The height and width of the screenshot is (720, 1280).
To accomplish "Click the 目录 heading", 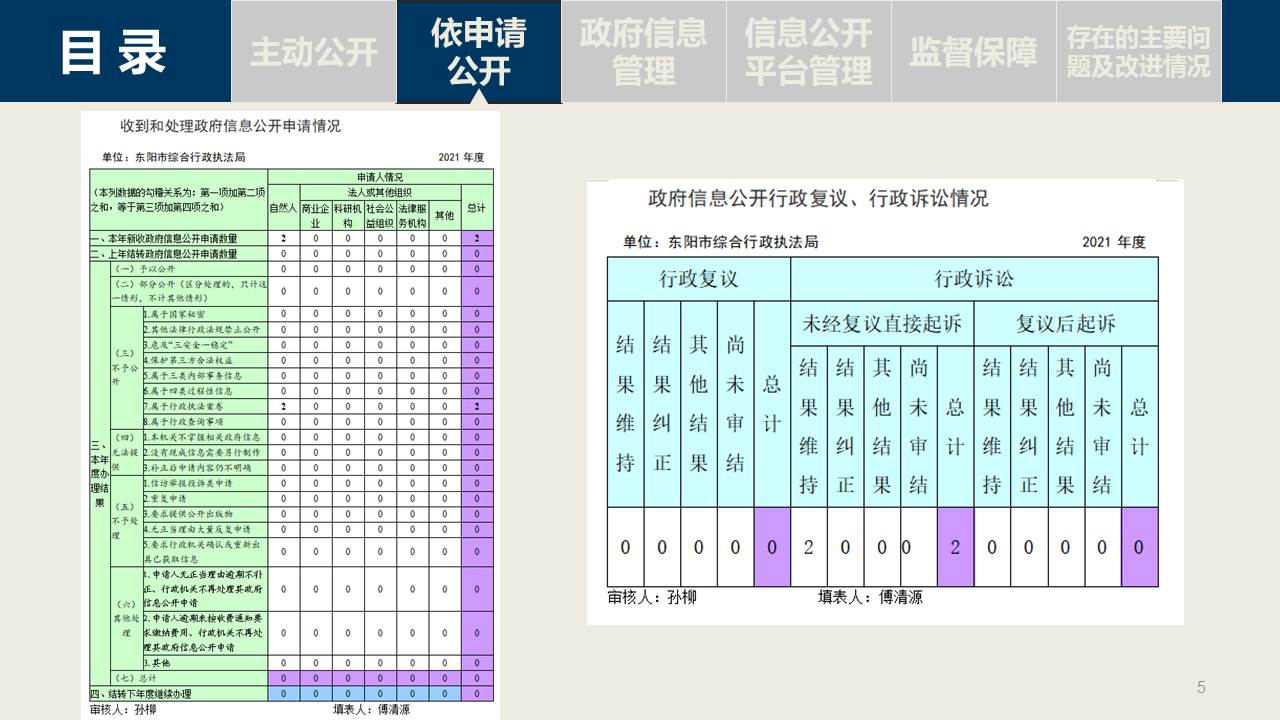I will [112, 52].
